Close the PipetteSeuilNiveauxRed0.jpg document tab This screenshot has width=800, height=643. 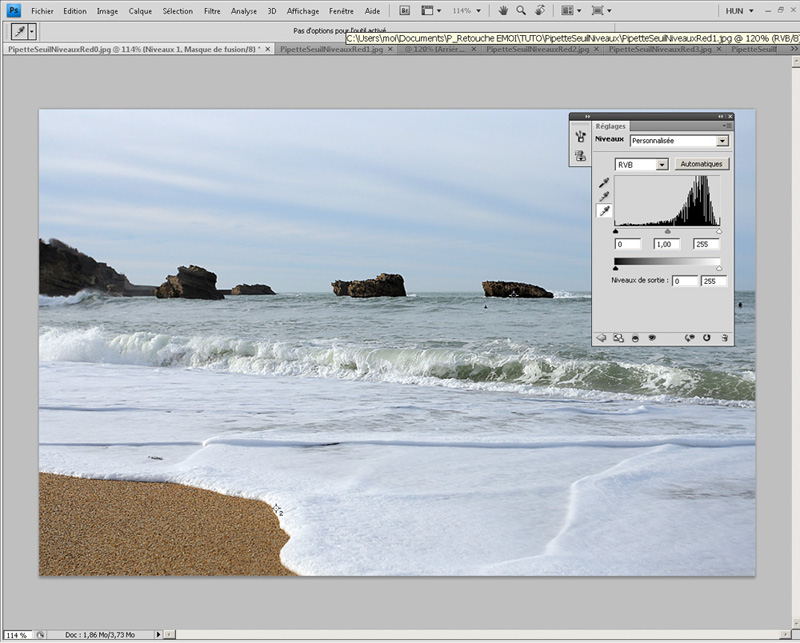click(x=268, y=50)
